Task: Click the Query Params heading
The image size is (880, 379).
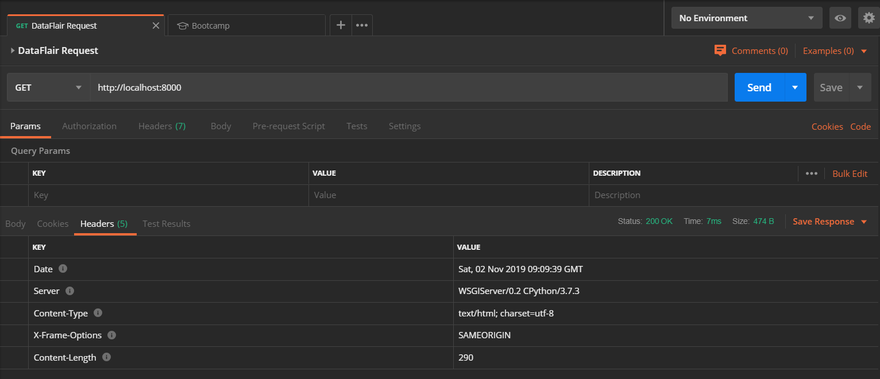Action: (40, 151)
